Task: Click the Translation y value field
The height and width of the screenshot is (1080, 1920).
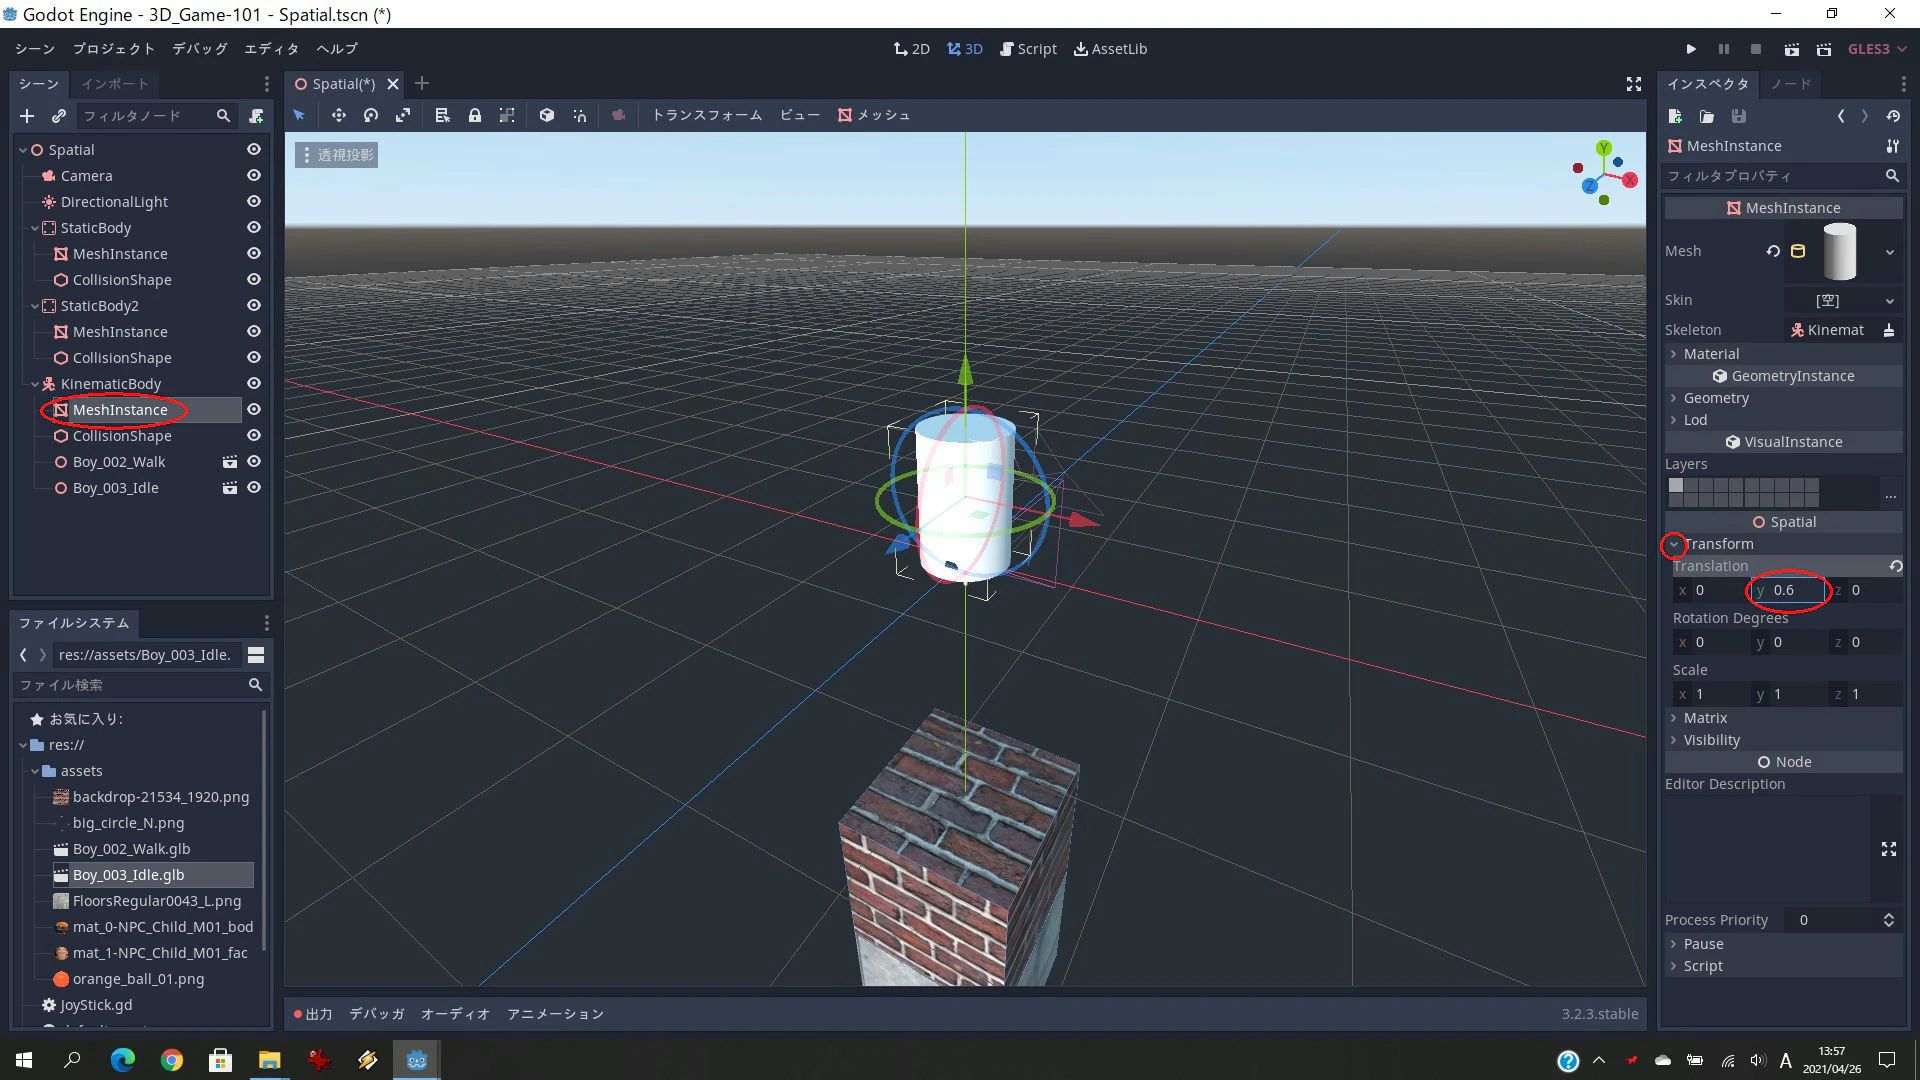Action: 1787,591
